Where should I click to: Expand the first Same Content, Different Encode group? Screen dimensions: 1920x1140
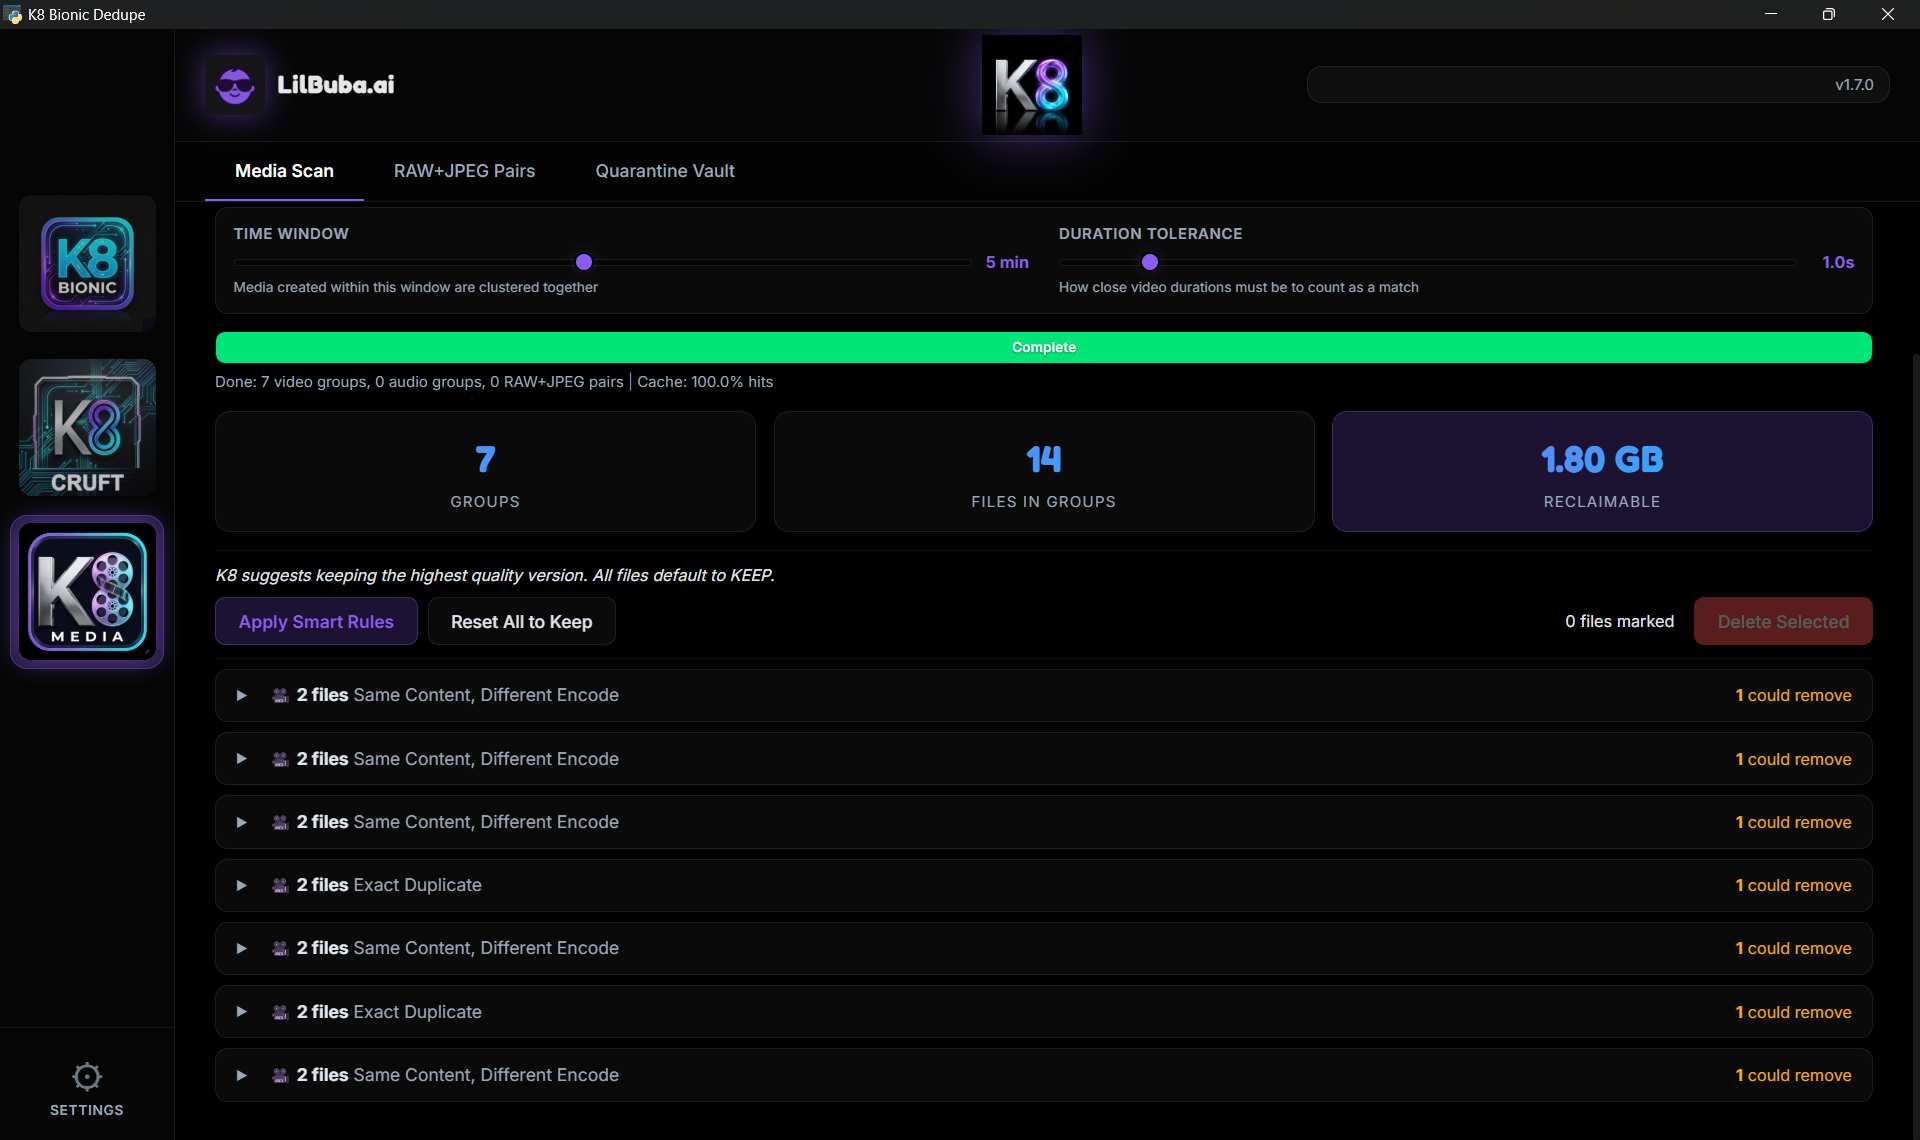[241, 695]
